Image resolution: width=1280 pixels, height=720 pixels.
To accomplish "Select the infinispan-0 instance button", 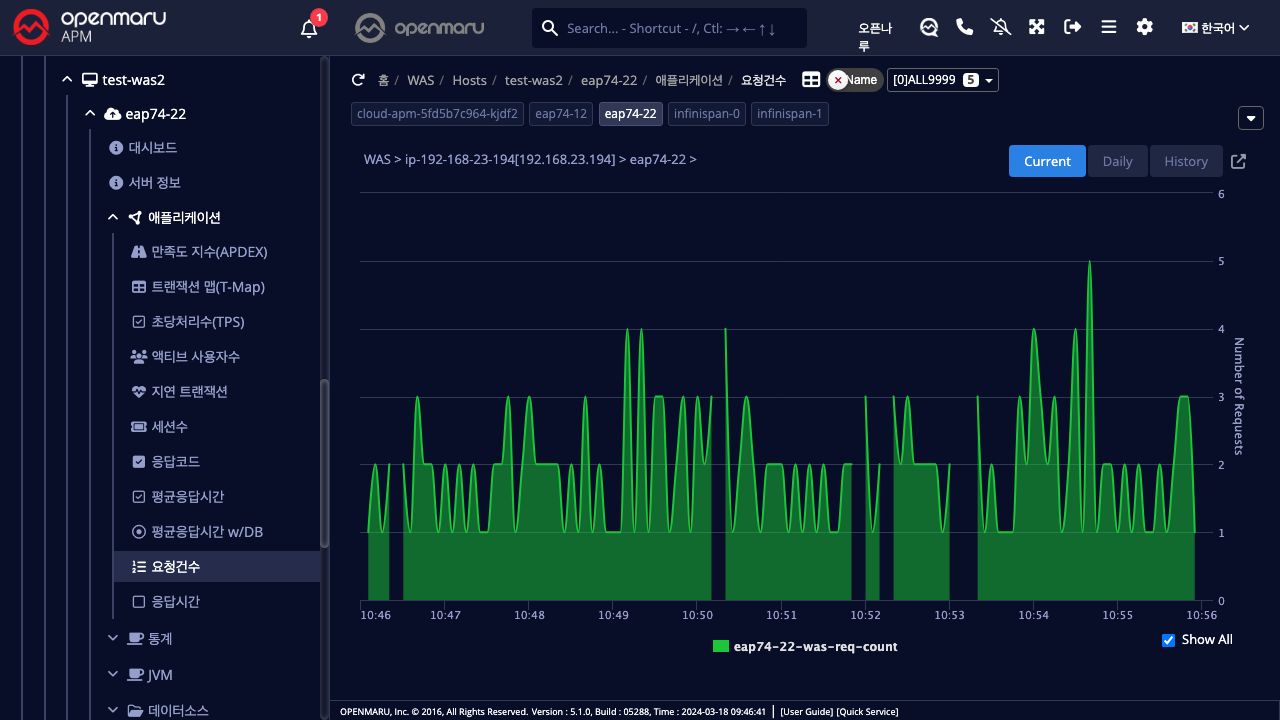I will point(707,114).
